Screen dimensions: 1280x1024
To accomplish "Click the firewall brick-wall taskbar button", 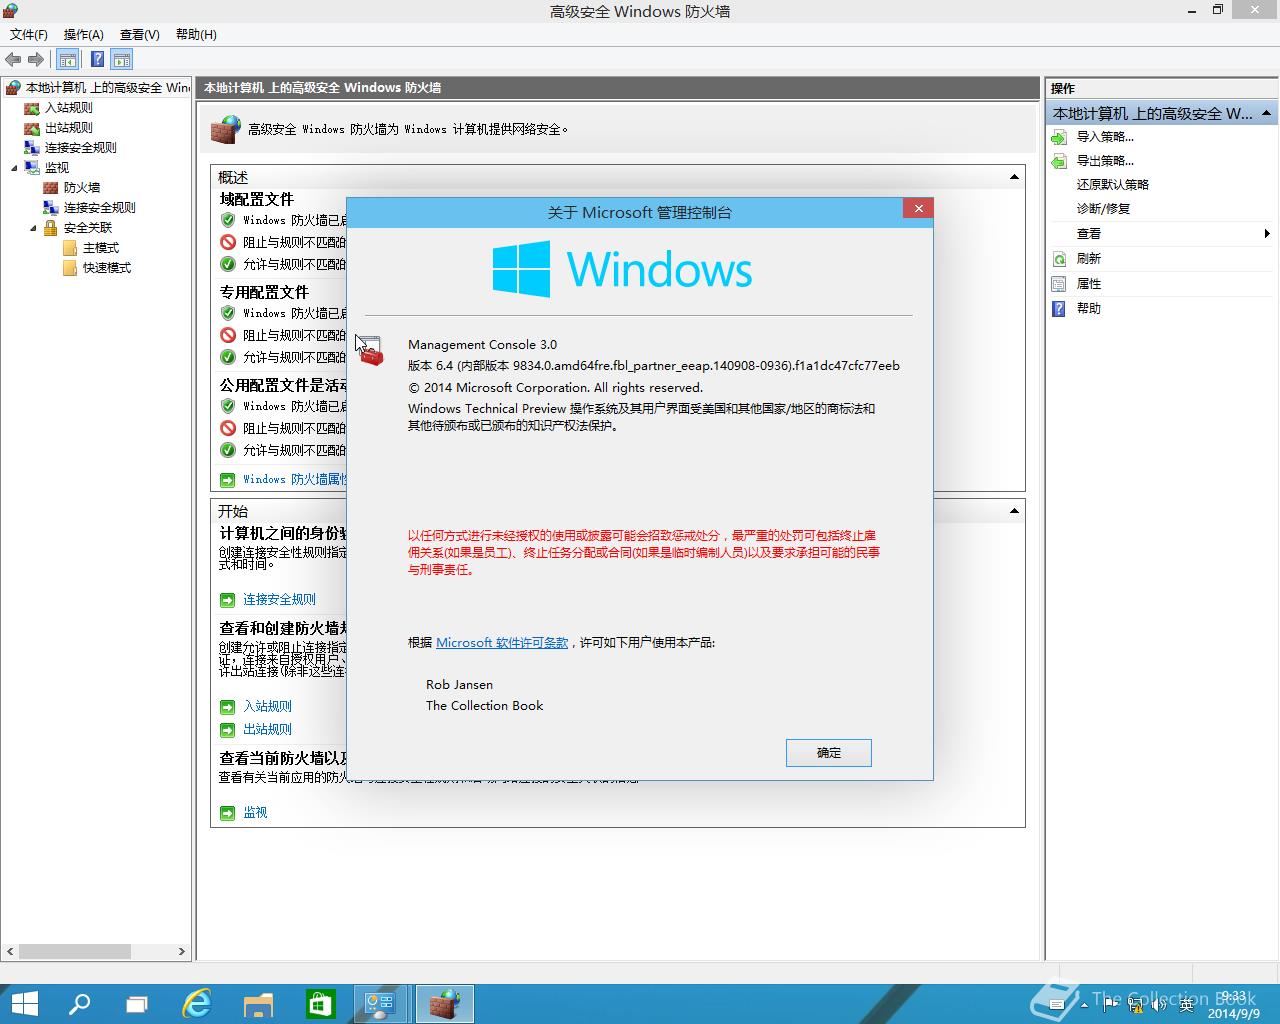I will [x=443, y=1003].
